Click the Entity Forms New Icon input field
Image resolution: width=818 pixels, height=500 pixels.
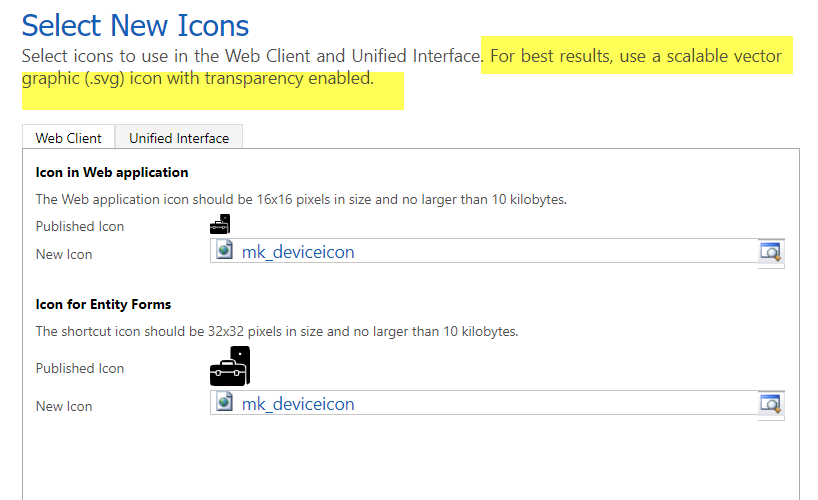pyautogui.click(x=484, y=403)
